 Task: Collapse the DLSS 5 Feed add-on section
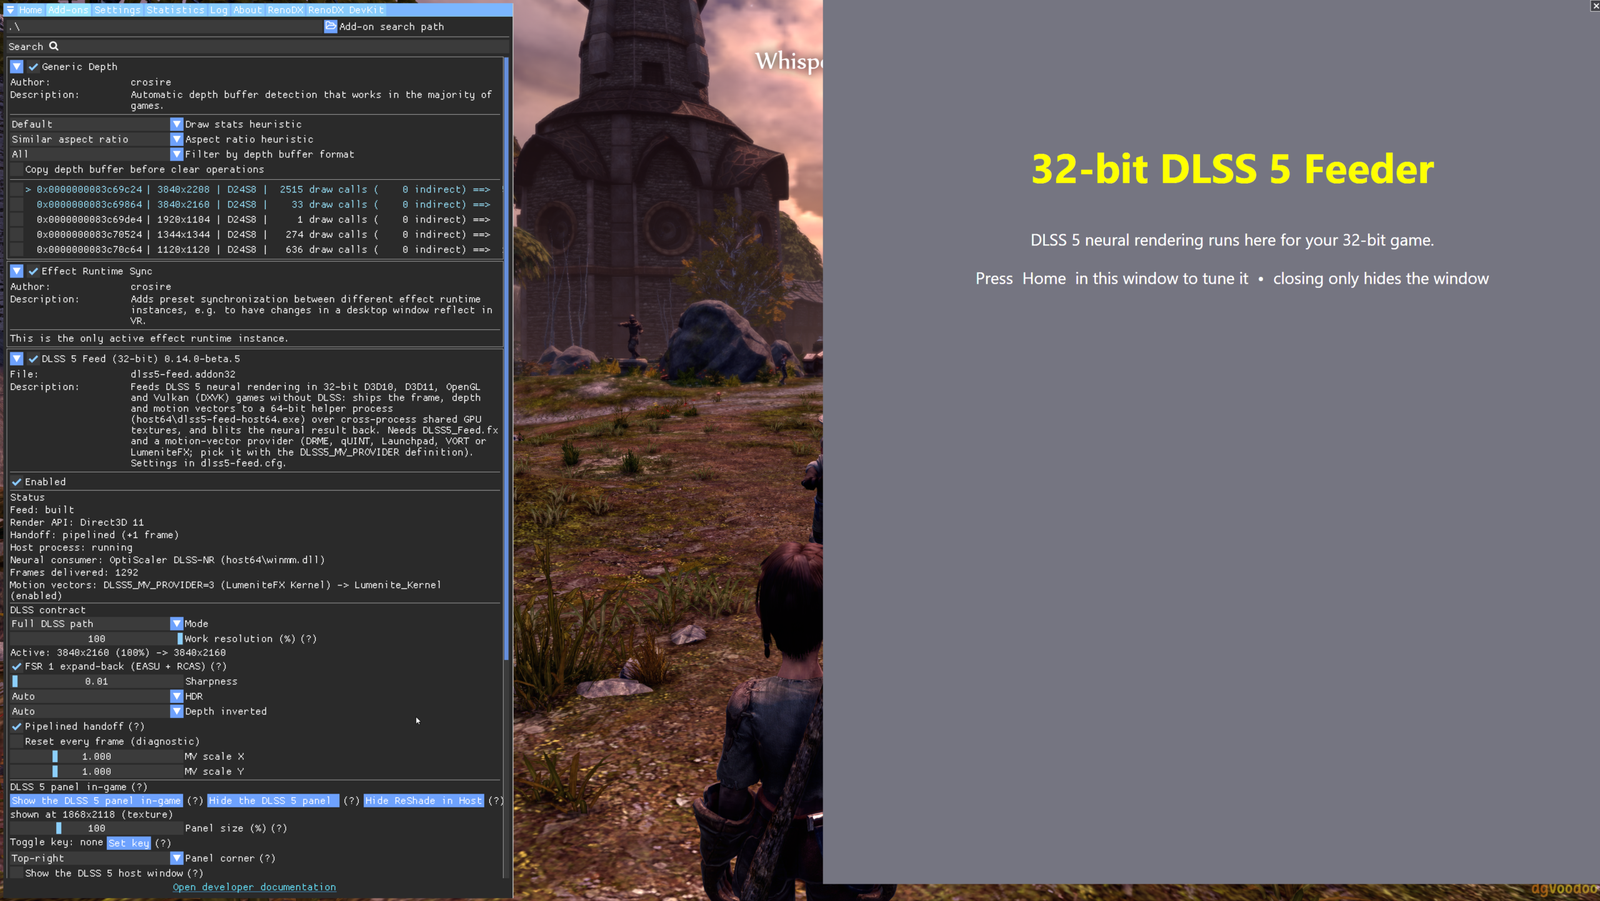tap(17, 358)
